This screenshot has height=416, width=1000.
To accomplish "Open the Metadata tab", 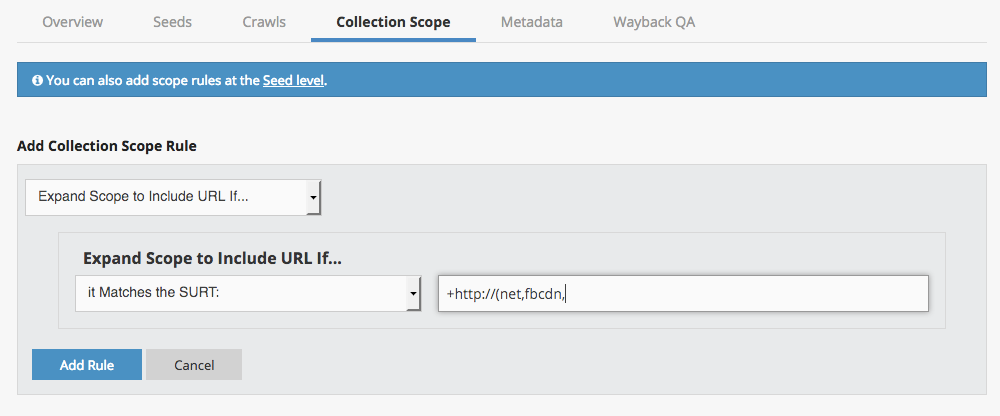I will 531,21.
